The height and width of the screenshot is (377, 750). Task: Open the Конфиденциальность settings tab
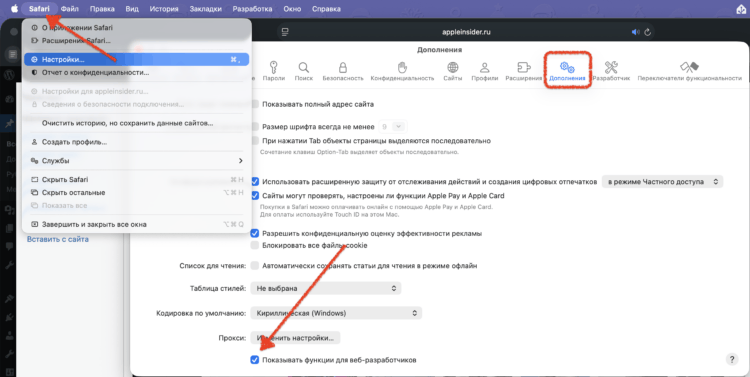click(x=402, y=71)
